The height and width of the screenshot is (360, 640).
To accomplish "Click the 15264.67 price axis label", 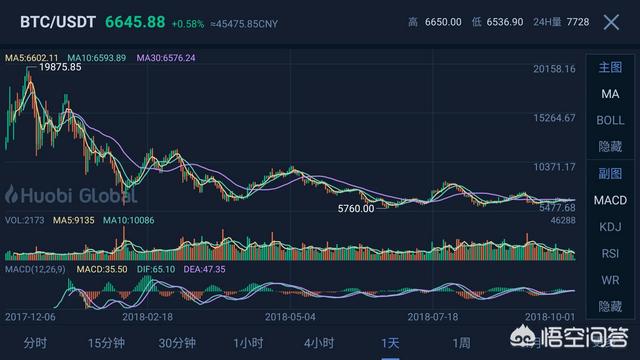I will point(554,118).
